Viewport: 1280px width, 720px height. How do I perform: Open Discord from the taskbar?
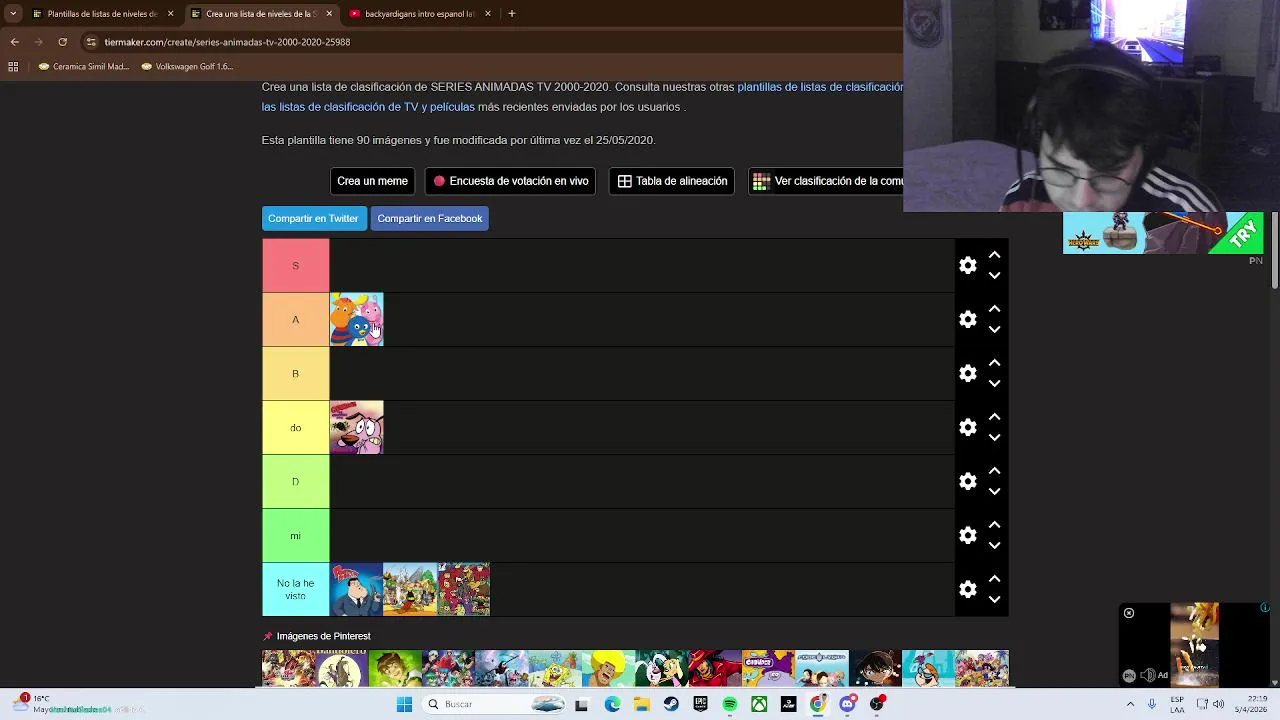pos(848,704)
